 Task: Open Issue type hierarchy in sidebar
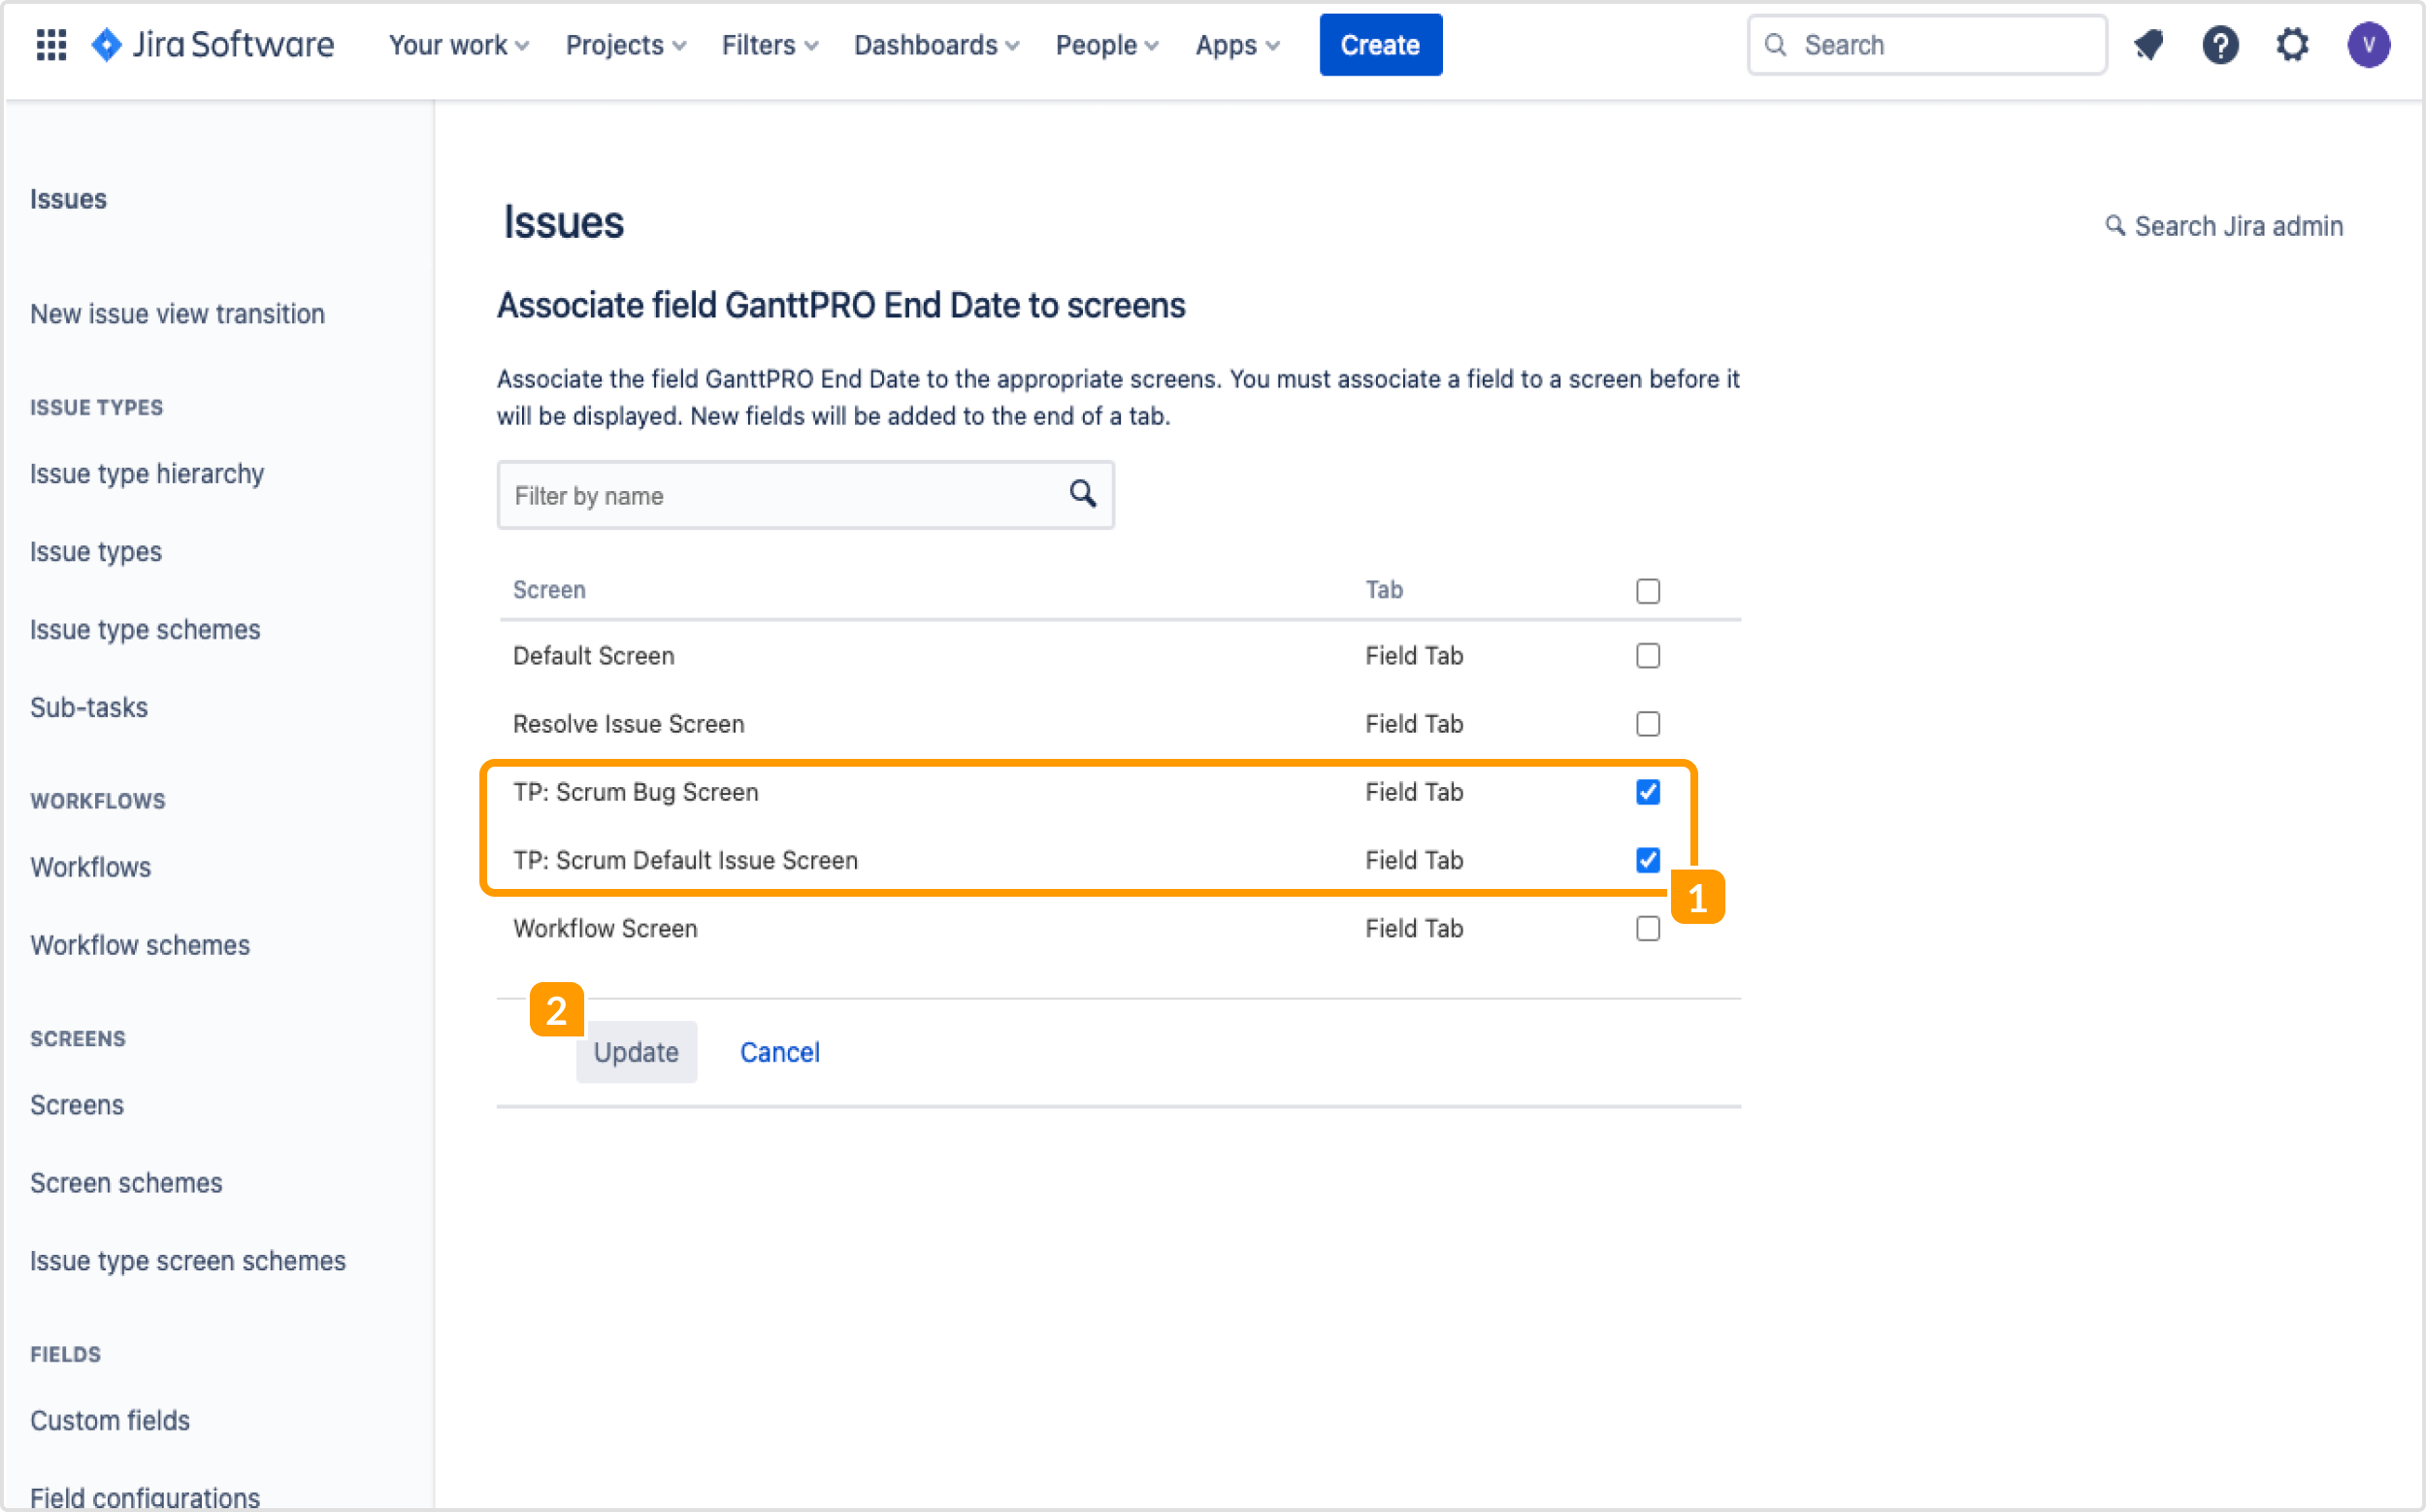pos(147,474)
